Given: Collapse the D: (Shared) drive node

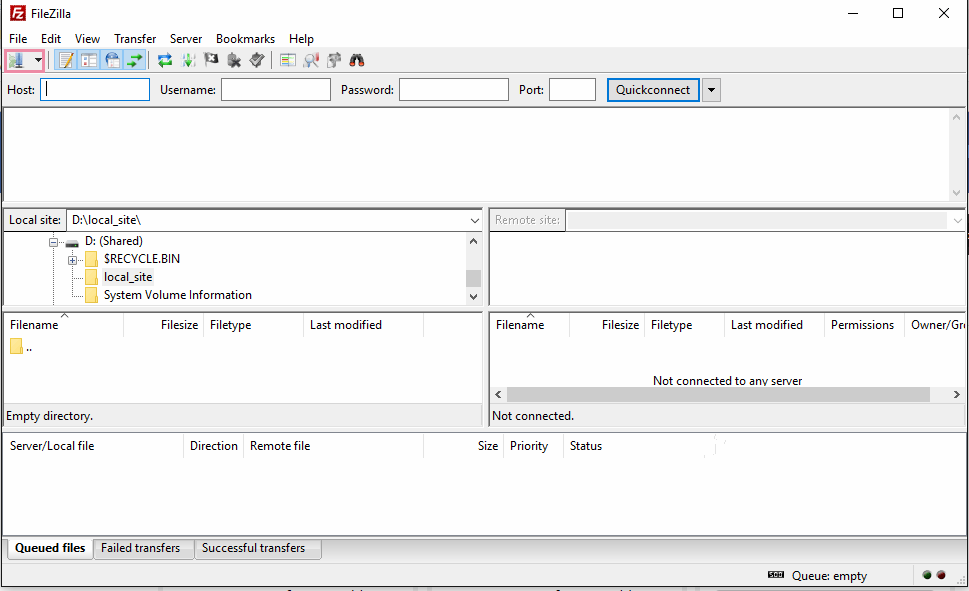Looking at the screenshot, I should (54, 242).
